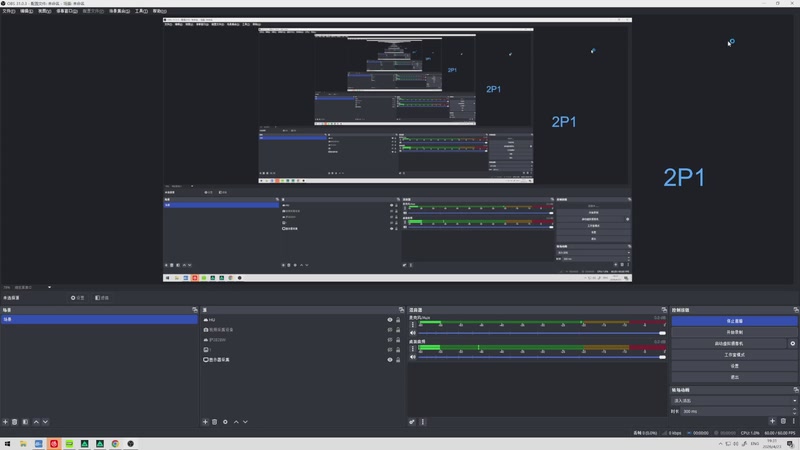The height and width of the screenshot is (450, 800).
Task: Open the Scene Collection (场景集合) menu
Action: [x=119, y=11]
